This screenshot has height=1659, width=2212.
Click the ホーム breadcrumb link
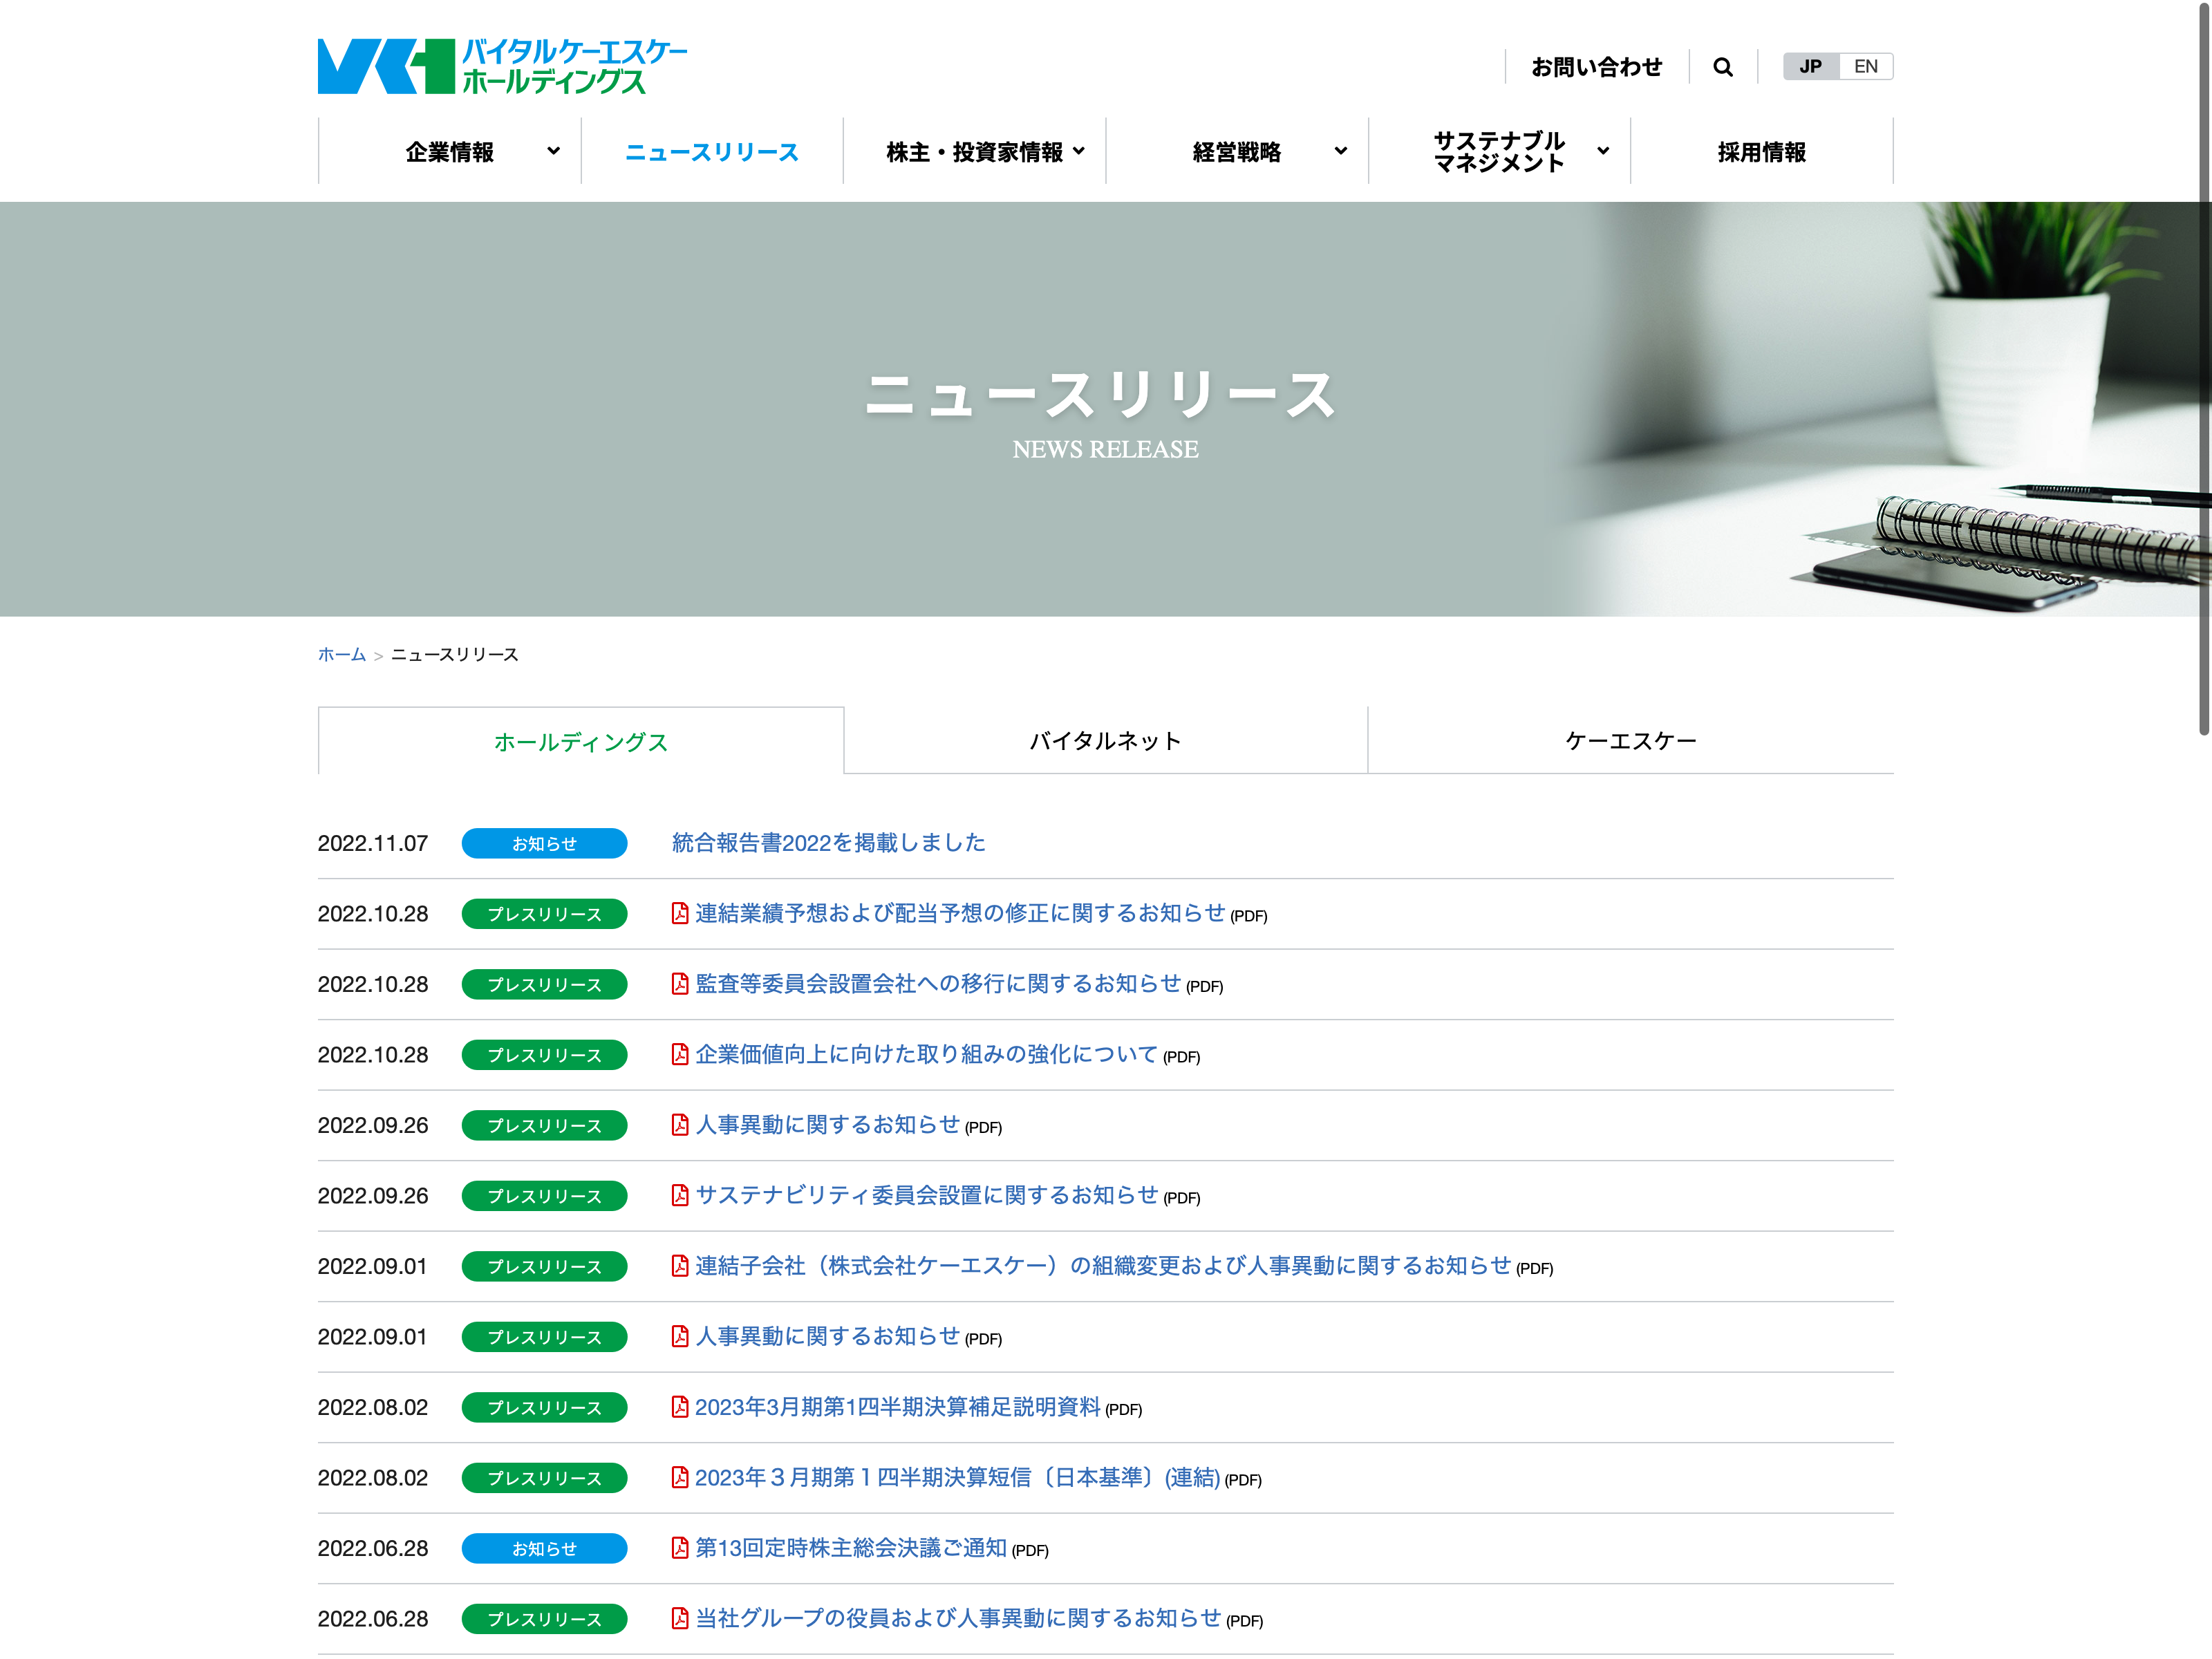point(341,654)
